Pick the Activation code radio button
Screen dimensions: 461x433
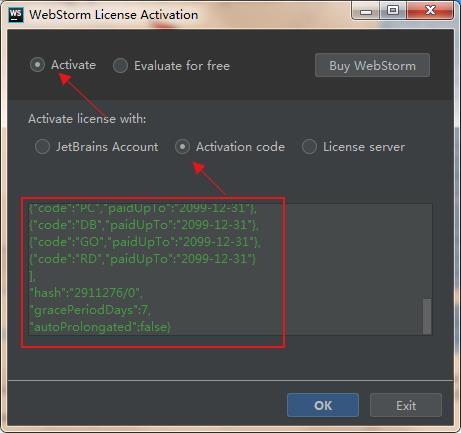182,147
